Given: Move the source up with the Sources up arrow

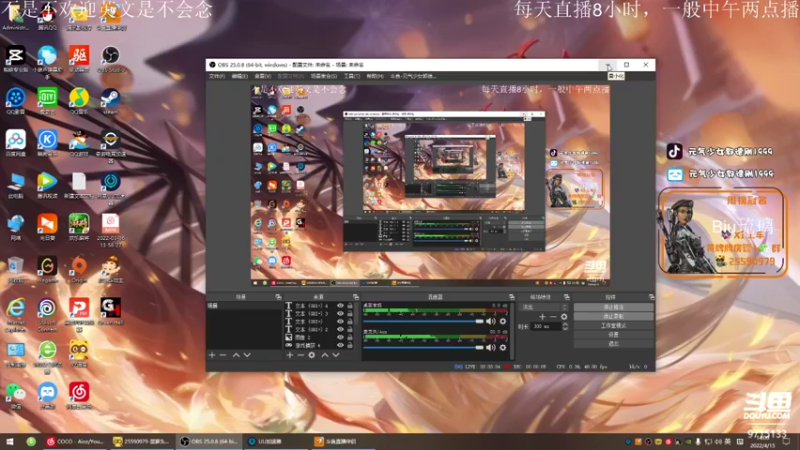Looking at the screenshot, I should click(324, 355).
